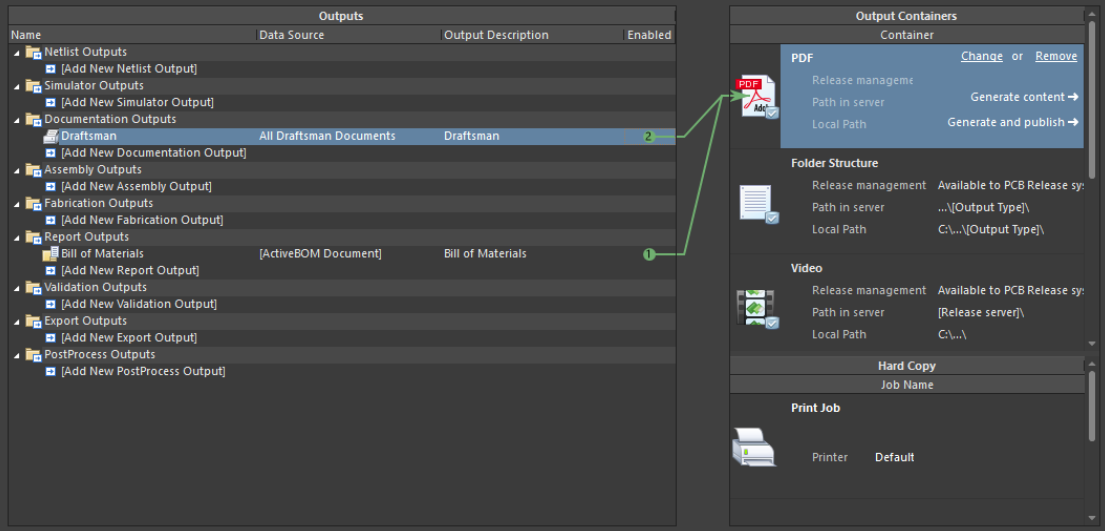
Task: Toggle the Draftsman enabled indicator numbered 2
Action: (648, 136)
